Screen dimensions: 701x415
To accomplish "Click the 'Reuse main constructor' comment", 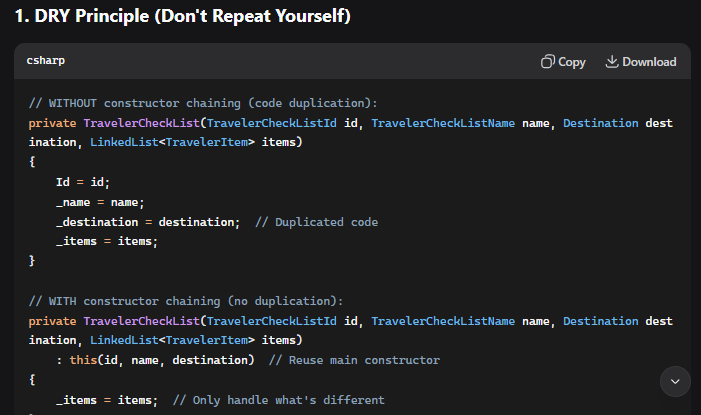I will point(354,360).
